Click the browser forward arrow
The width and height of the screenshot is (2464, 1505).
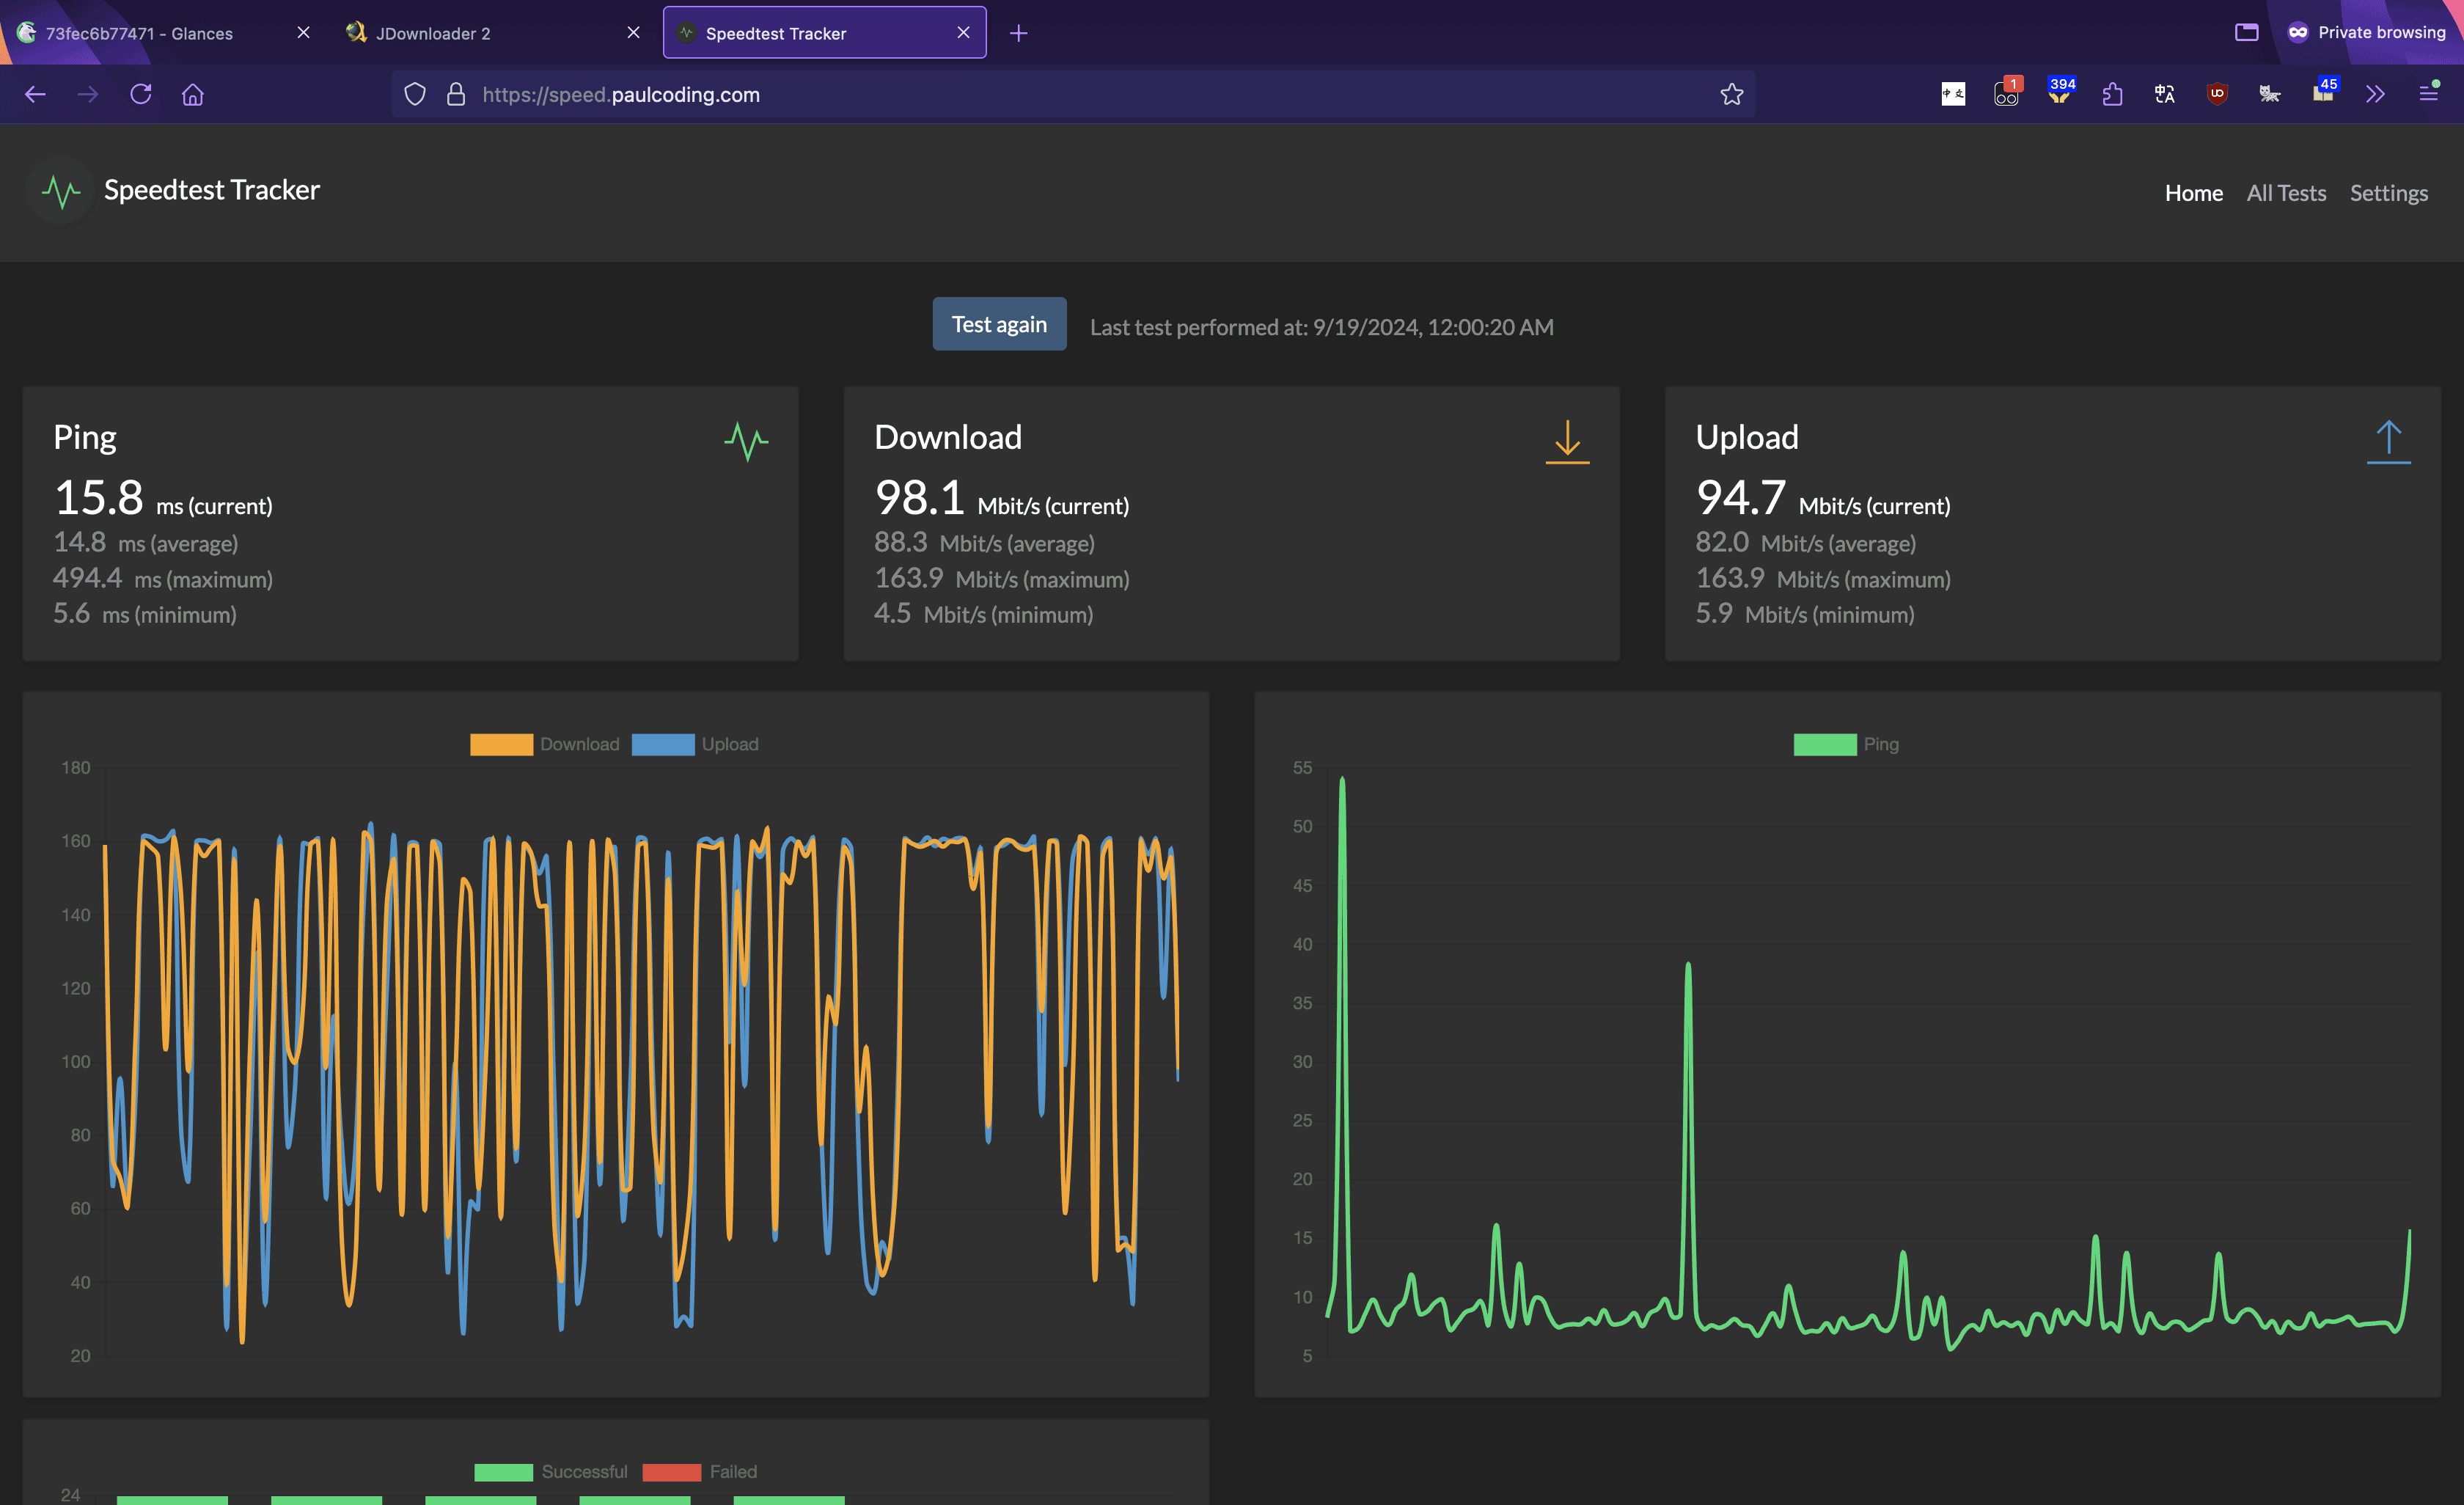88,94
